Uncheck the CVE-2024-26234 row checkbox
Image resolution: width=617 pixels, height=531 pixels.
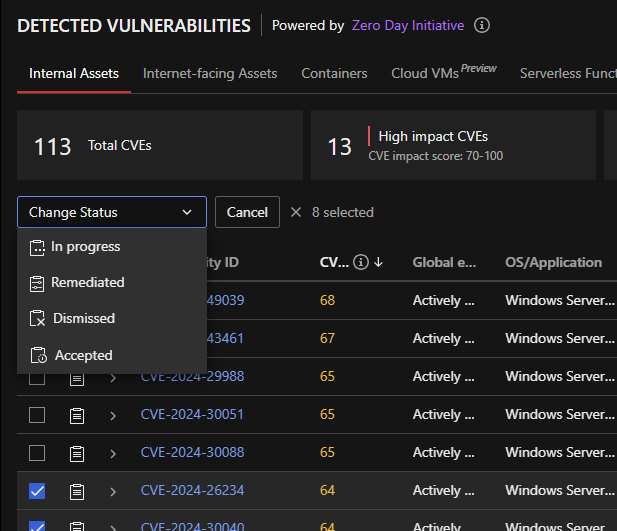[x=37, y=491]
